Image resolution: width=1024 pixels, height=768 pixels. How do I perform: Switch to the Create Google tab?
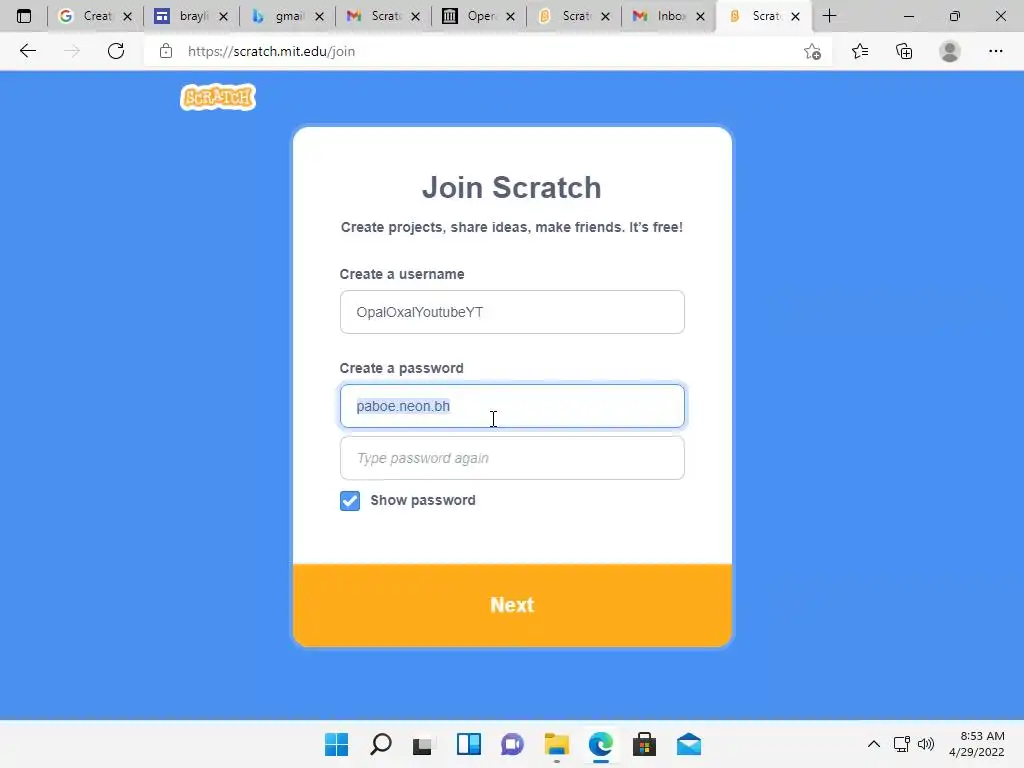[x=95, y=16]
